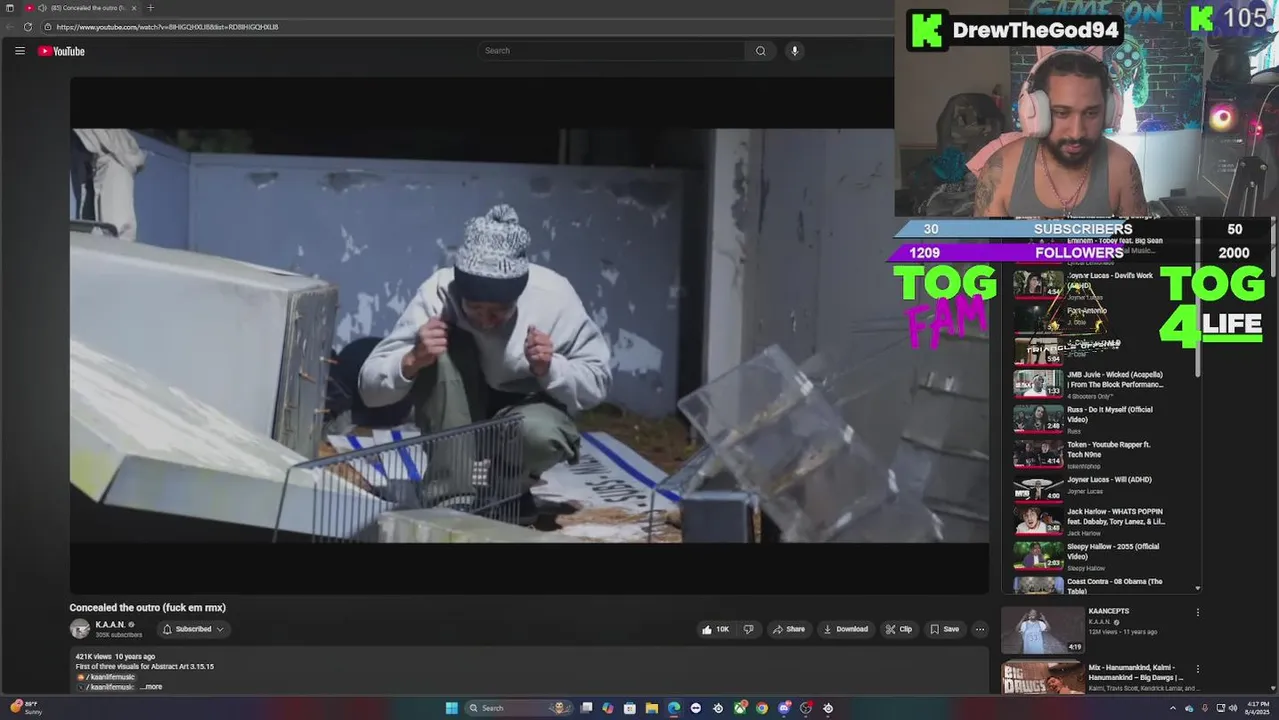Go to the YouTube home logo
The height and width of the screenshot is (720, 1279).
tap(61, 51)
